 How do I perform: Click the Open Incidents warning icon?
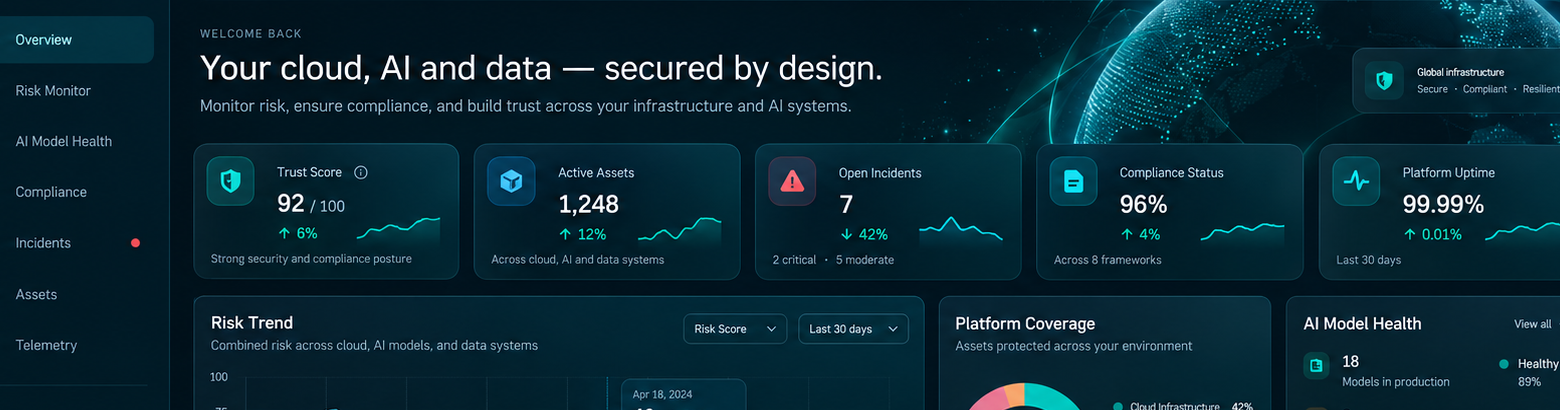pyautogui.click(x=793, y=182)
